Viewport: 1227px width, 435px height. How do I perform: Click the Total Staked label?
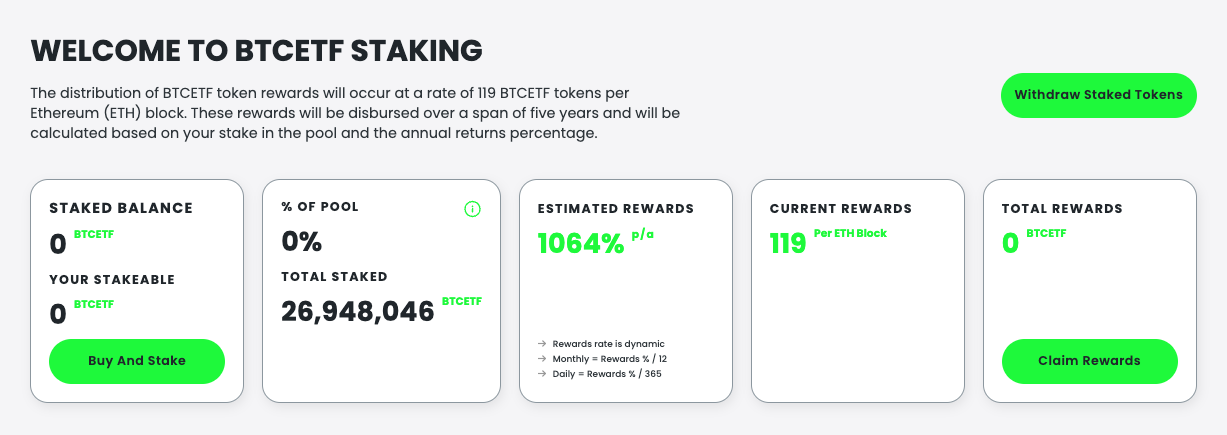point(334,276)
